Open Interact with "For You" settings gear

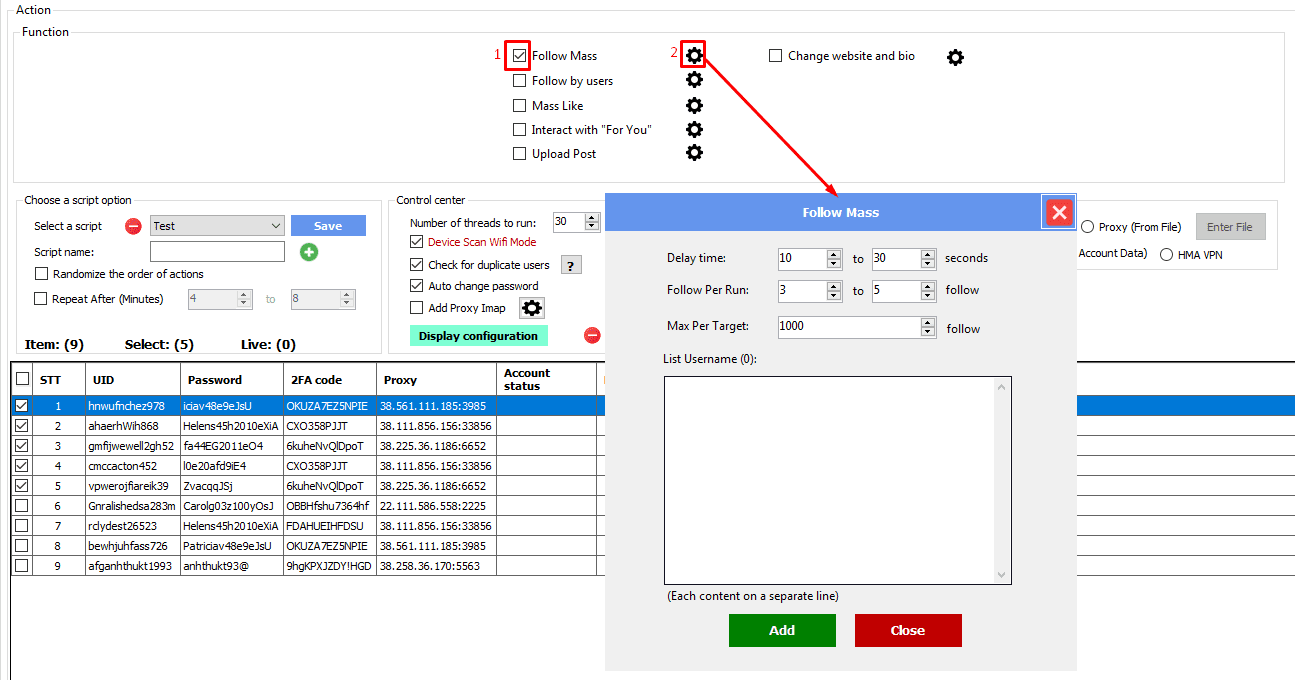[x=694, y=129]
